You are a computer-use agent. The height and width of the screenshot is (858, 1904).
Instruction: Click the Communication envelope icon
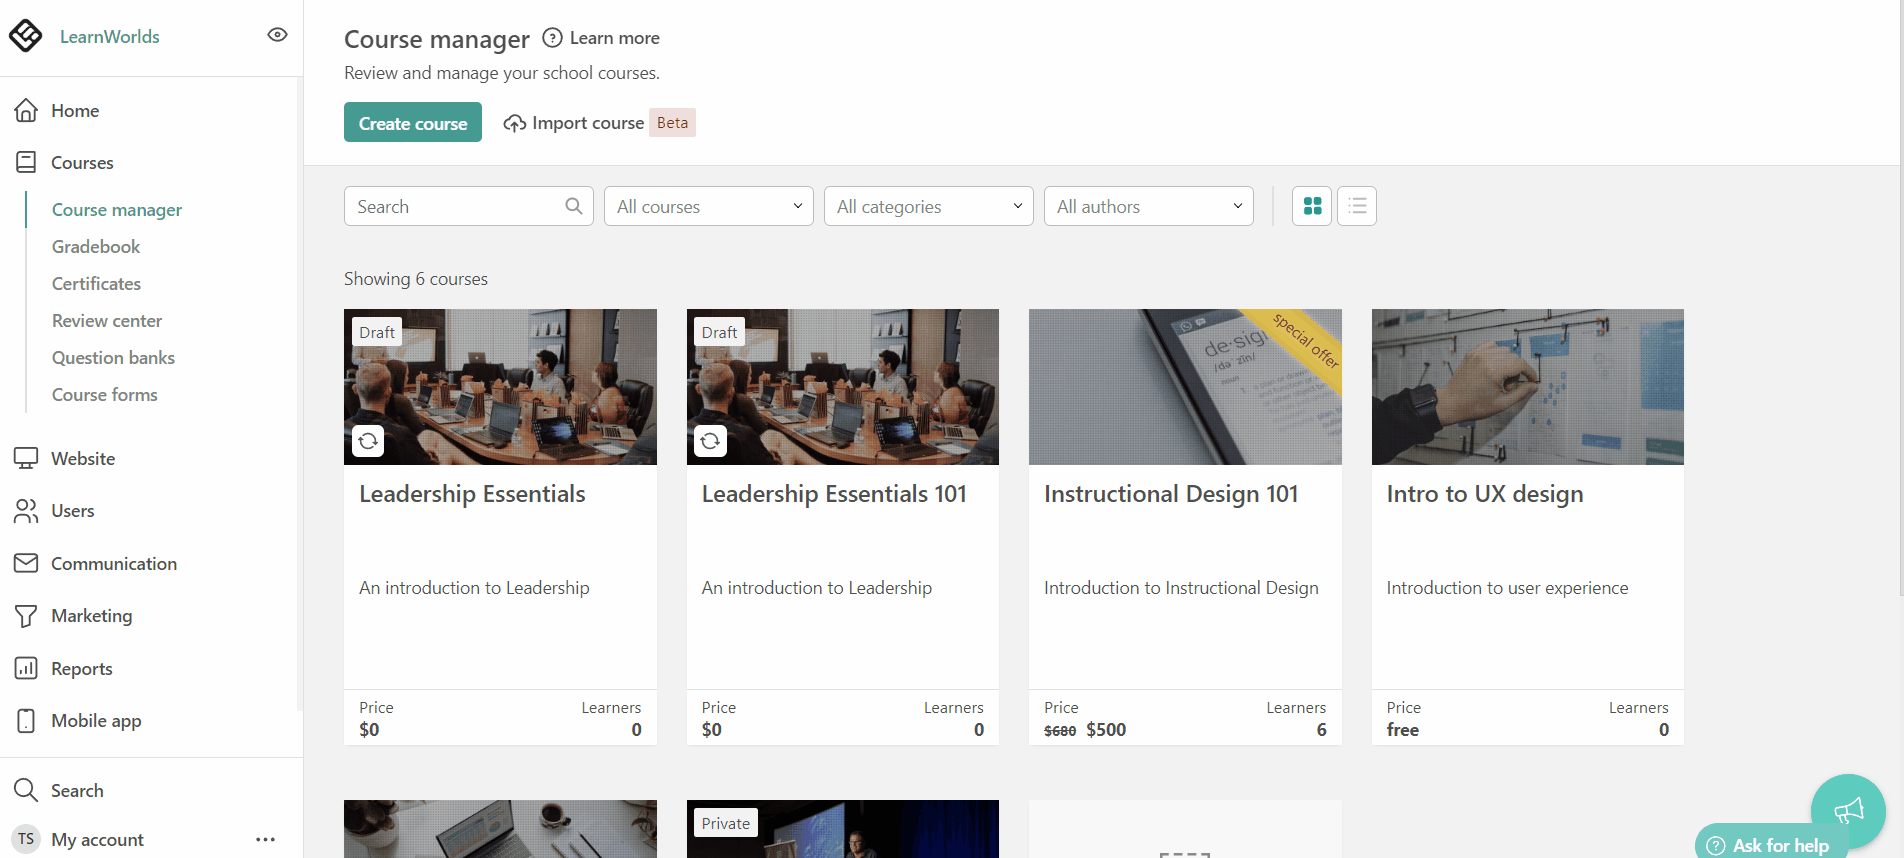[26, 563]
